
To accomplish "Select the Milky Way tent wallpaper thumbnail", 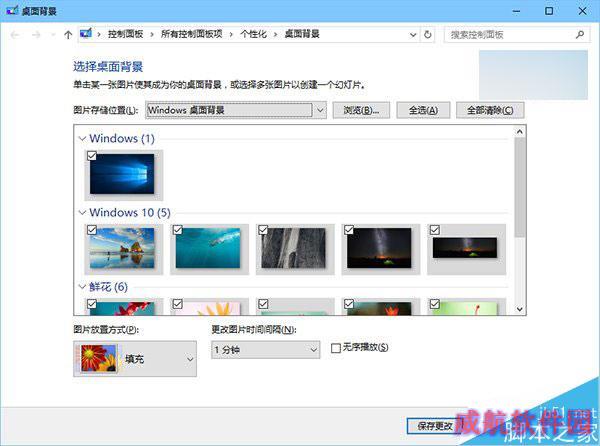I will point(379,248).
